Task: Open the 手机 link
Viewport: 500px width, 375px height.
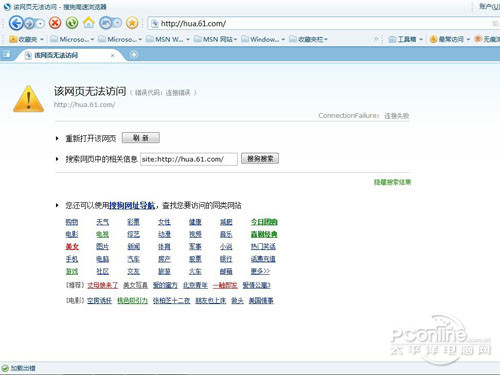Action: pos(72,259)
